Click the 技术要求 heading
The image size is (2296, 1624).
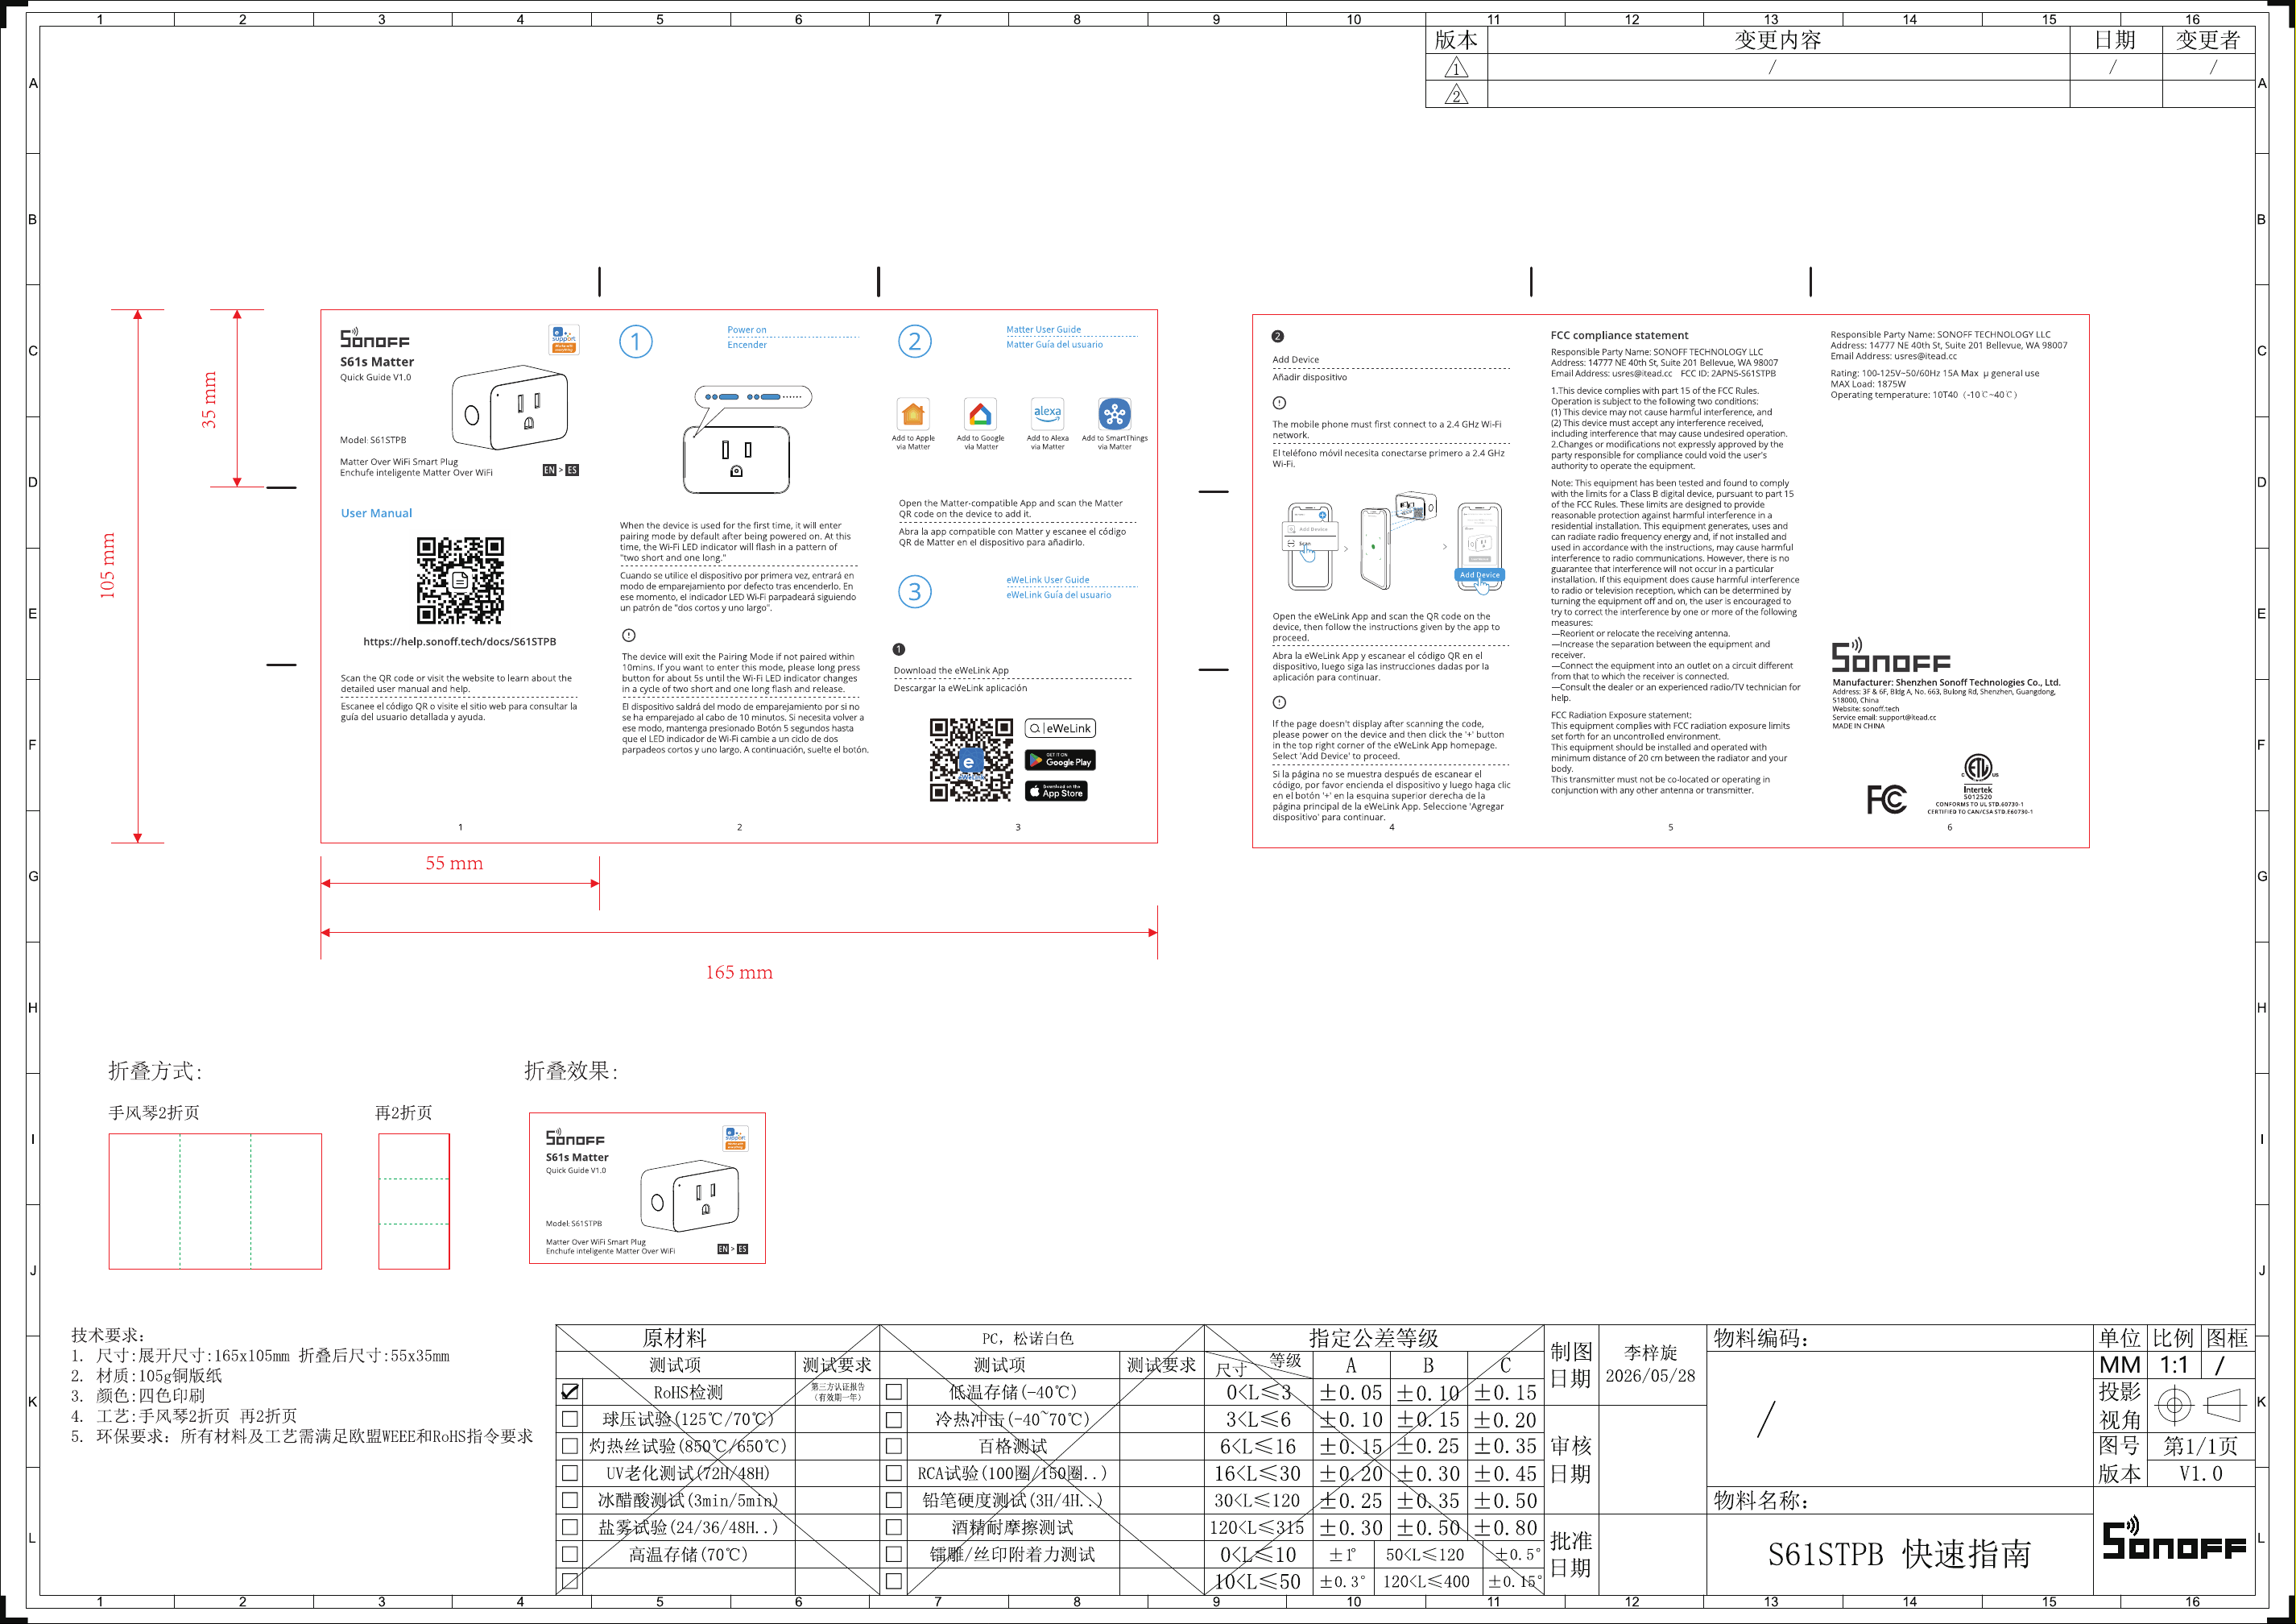tap(108, 1335)
